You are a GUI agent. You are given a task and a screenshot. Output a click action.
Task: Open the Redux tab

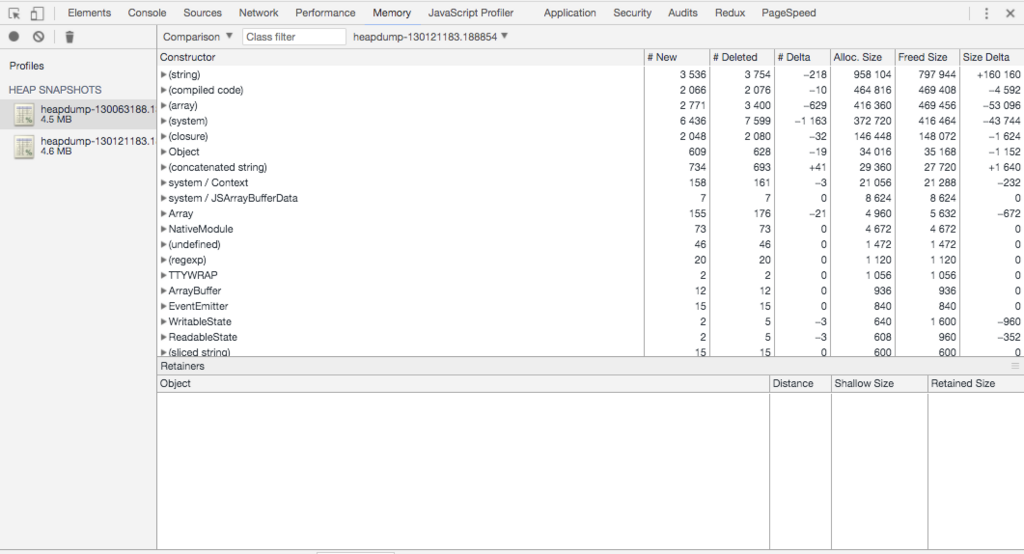729,12
